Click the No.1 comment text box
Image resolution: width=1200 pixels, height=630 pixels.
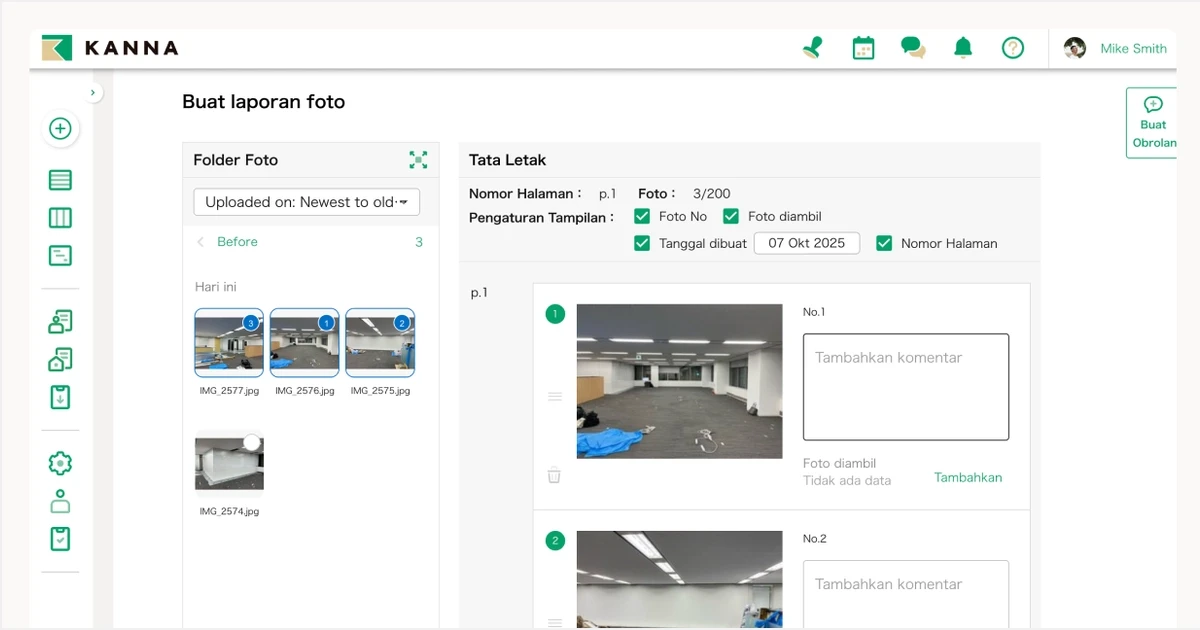coord(906,387)
